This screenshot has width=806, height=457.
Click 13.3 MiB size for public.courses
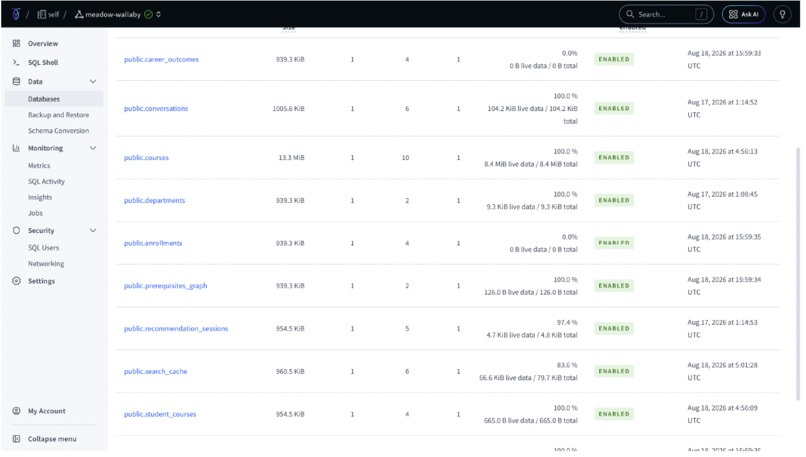[291, 158]
